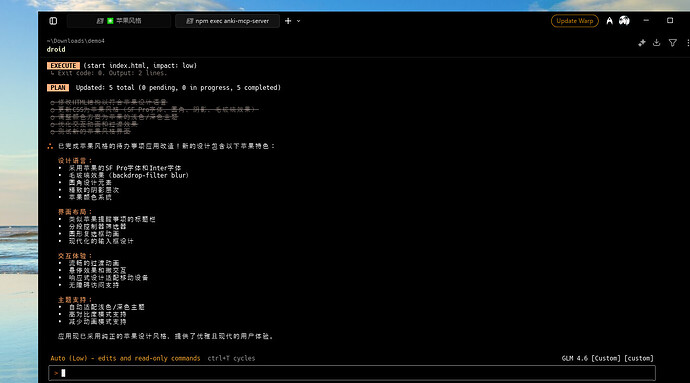
Task: Maximize the Warp window
Action: (670, 20)
